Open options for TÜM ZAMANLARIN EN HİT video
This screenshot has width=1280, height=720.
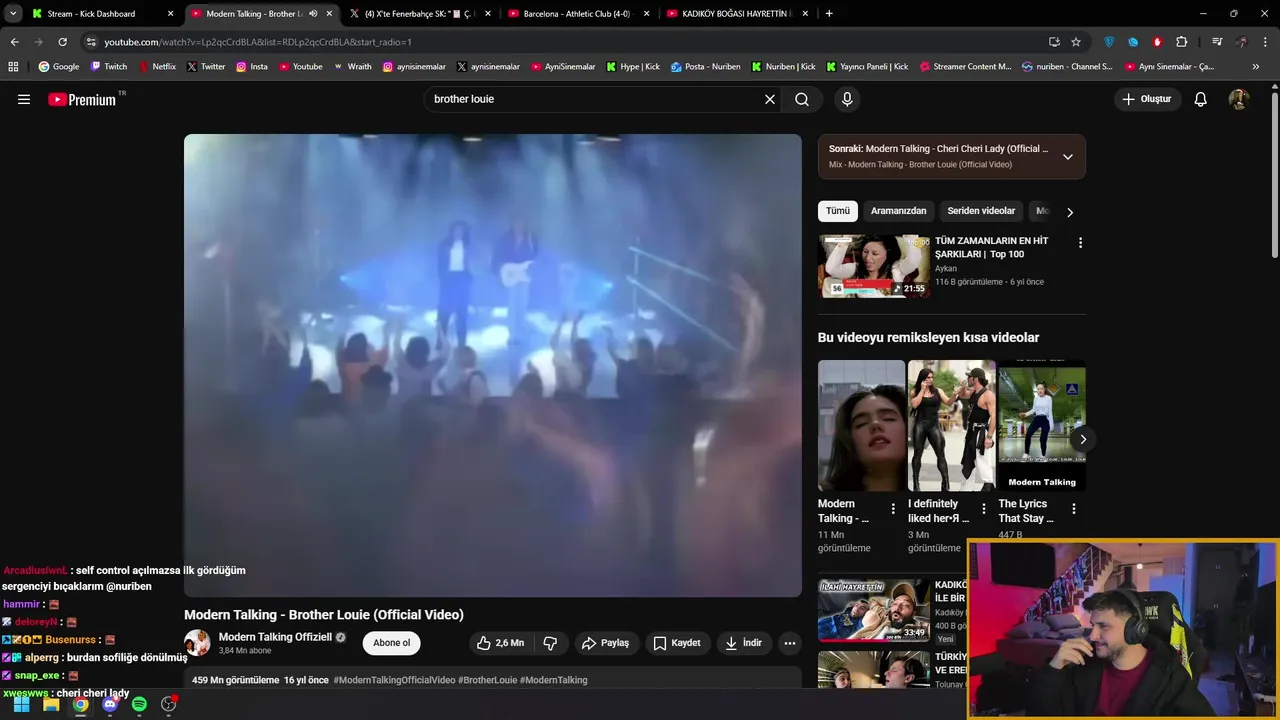coord(1080,243)
